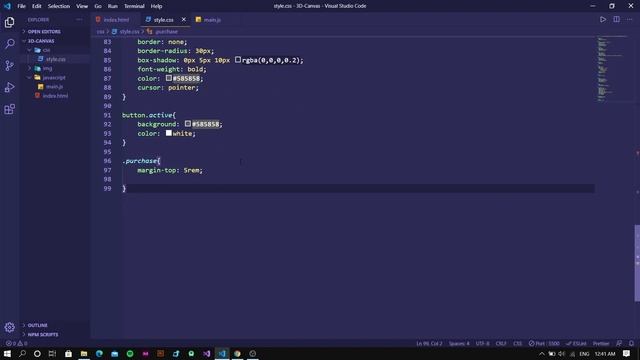Open Microsoft Edge from taskbar
The height and width of the screenshot is (360, 640).
pyautogui.click(x=99, y=353)
